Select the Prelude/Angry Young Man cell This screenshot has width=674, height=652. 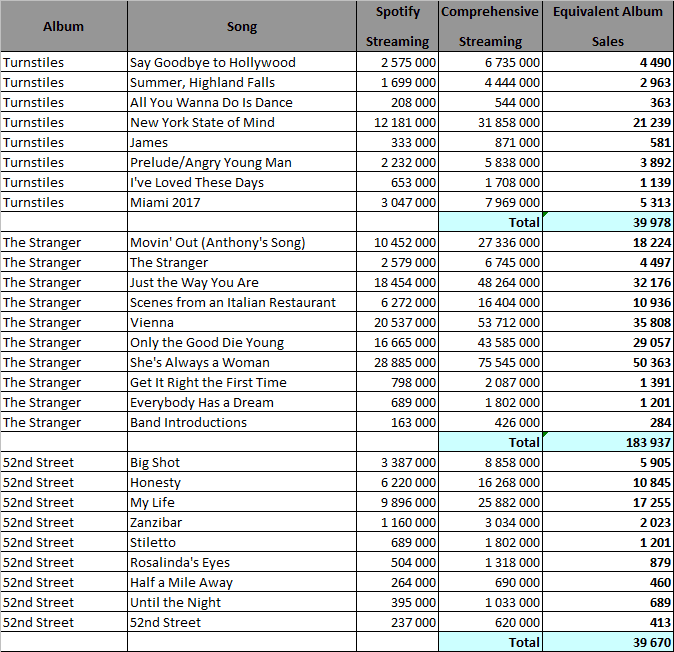(242, 162)
